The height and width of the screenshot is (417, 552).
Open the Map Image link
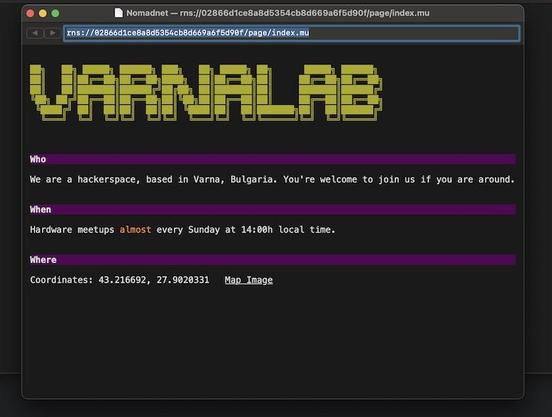(x=249, y=280)
